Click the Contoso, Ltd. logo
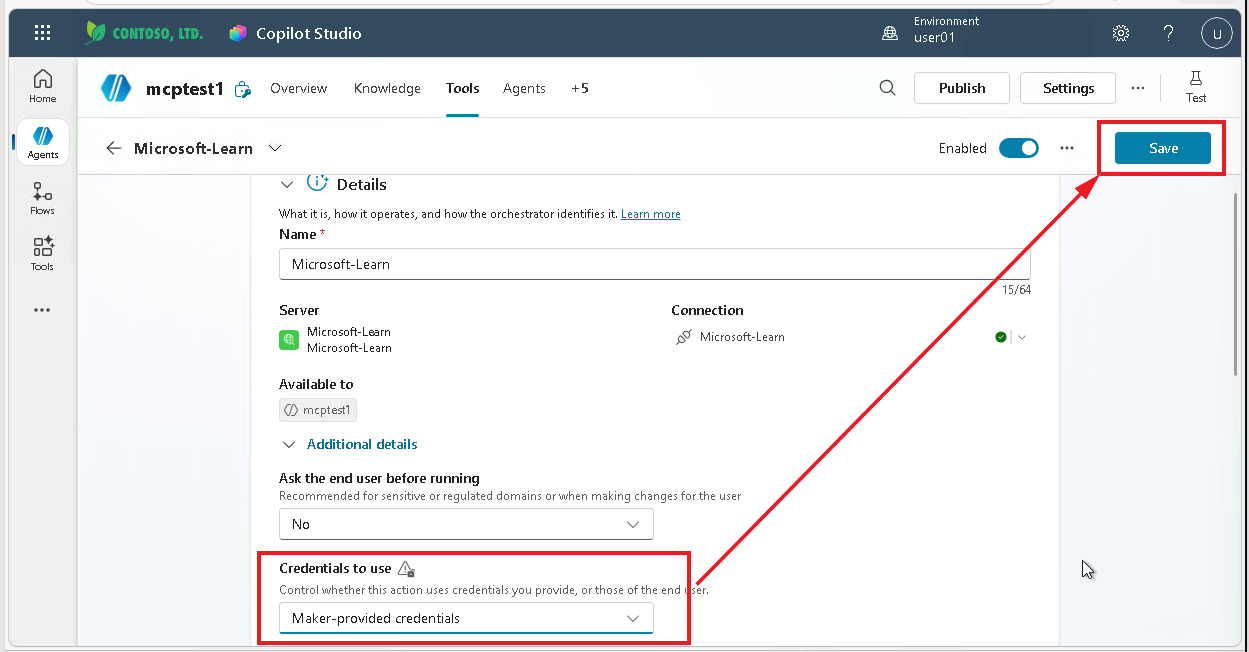Image resolution: width=1249 pixels, height=652 pixels. tap(144, 33)
